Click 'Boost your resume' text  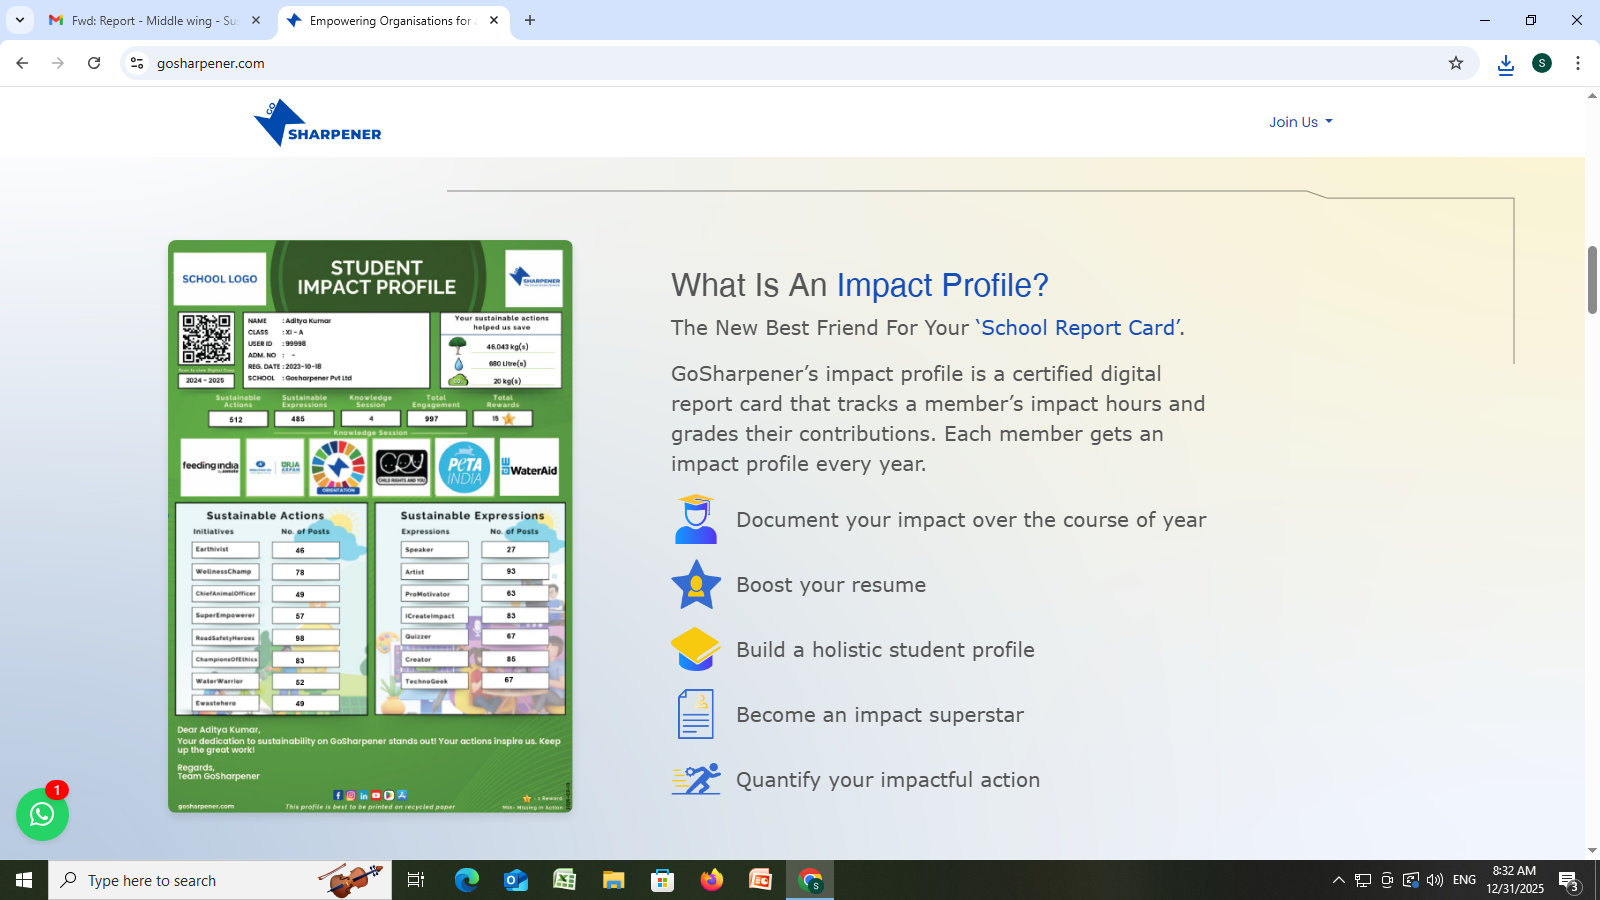(x=831, y=585)
